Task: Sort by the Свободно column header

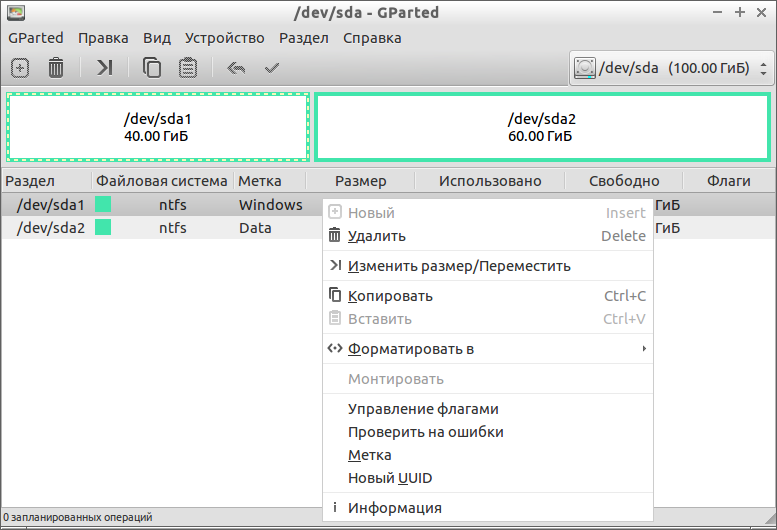Action: click(623, 181)
